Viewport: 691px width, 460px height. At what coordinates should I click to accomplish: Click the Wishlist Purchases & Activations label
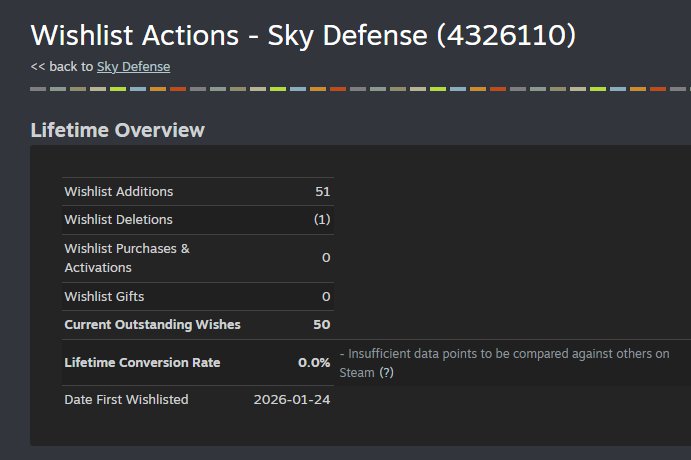[127, 258]
